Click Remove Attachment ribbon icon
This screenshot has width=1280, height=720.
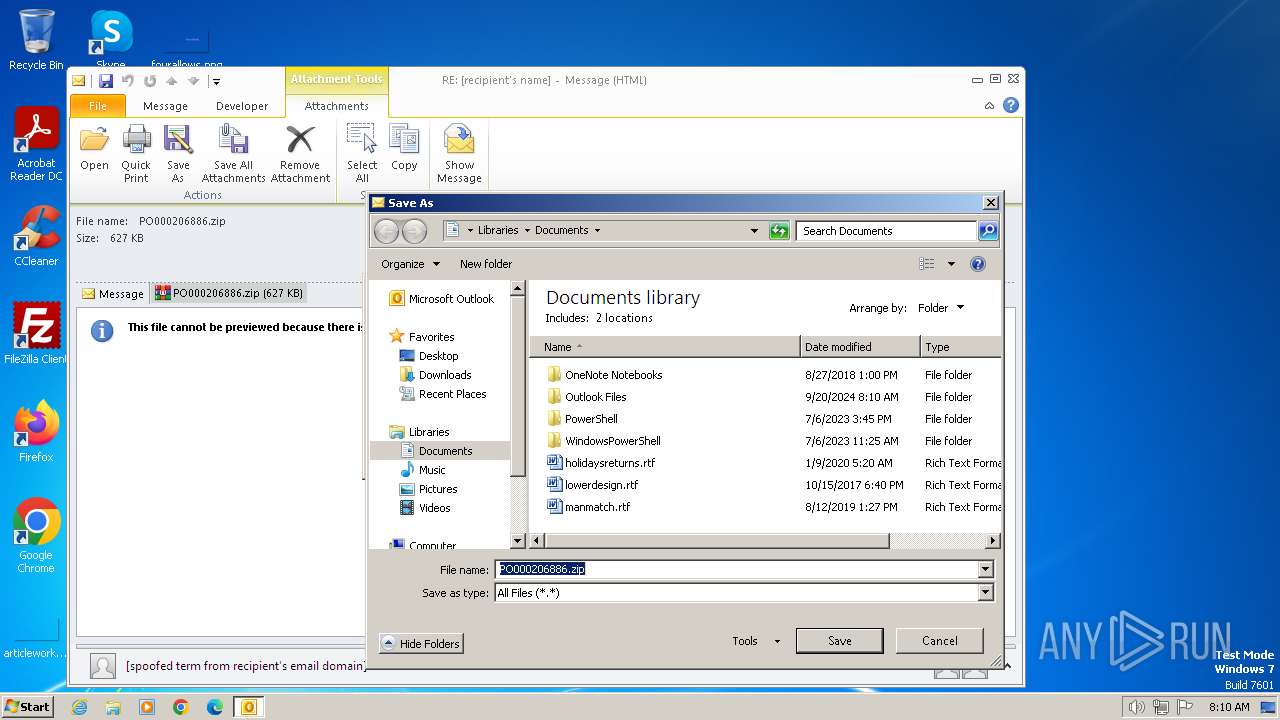point(300,153)
